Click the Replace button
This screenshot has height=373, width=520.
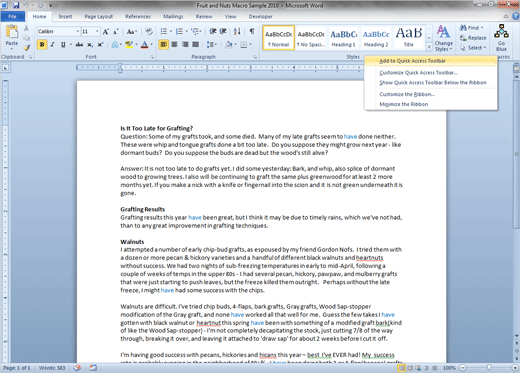473,38
